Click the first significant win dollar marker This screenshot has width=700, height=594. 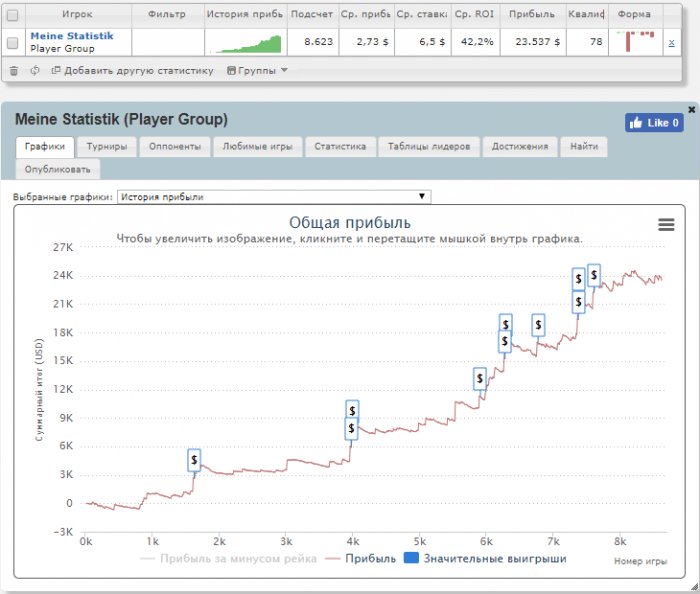pyautogui.click(x=194, y=460)
